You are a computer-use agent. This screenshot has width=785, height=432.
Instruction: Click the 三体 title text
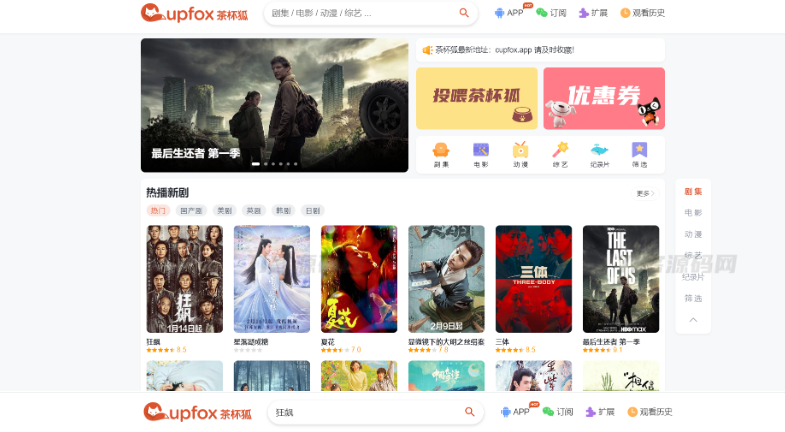[502, 342]
